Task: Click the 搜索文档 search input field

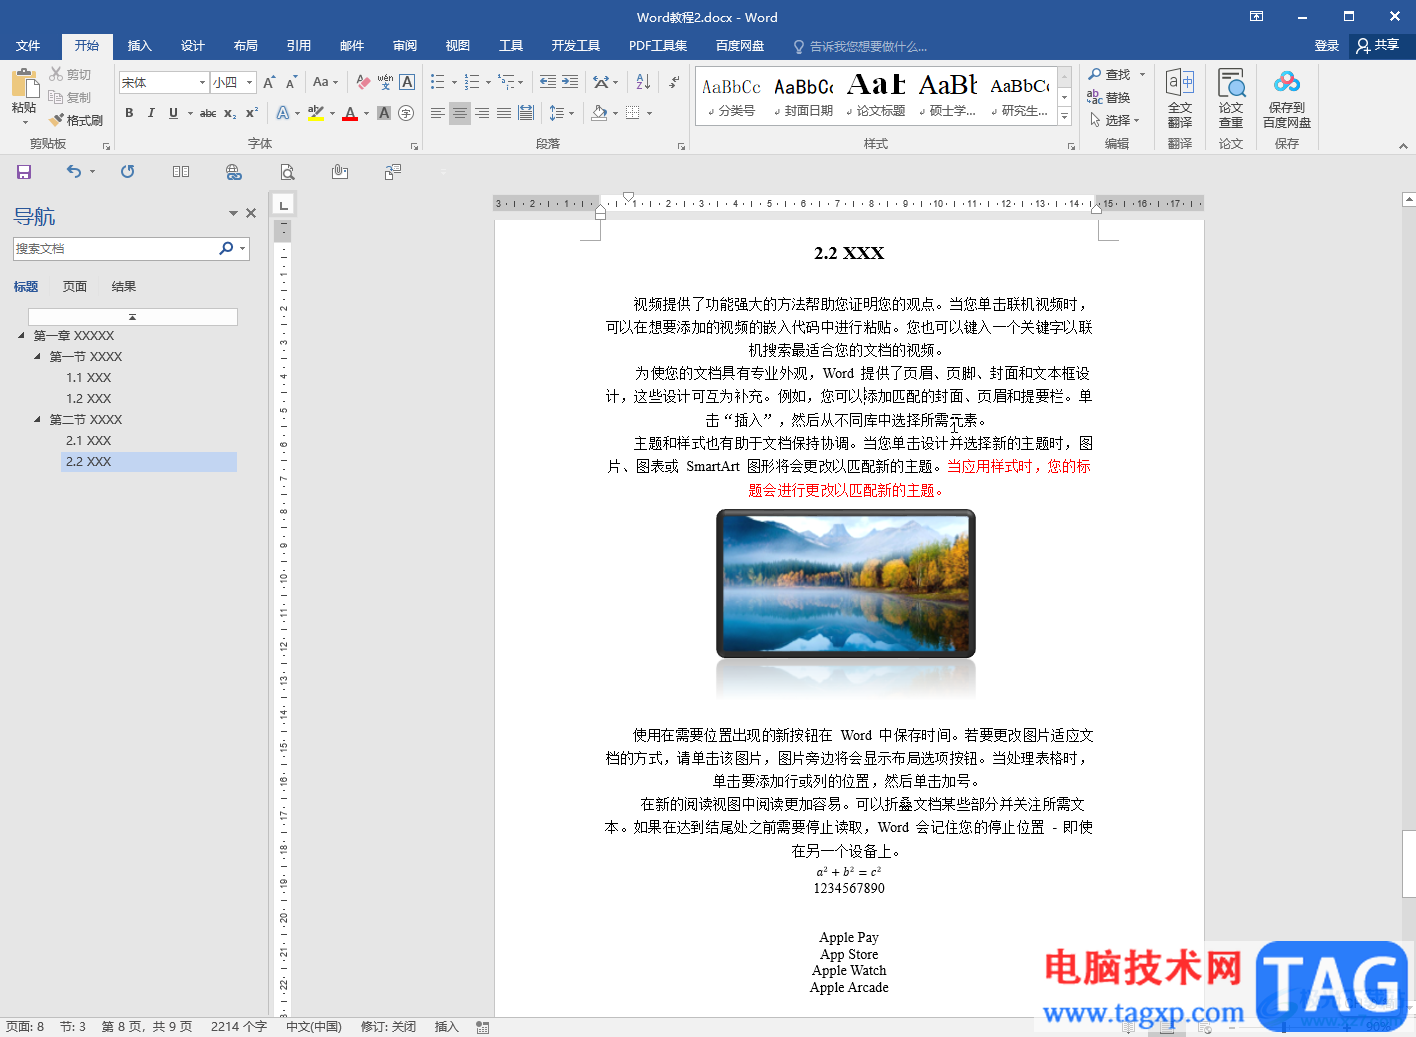Action: point(114,248)
